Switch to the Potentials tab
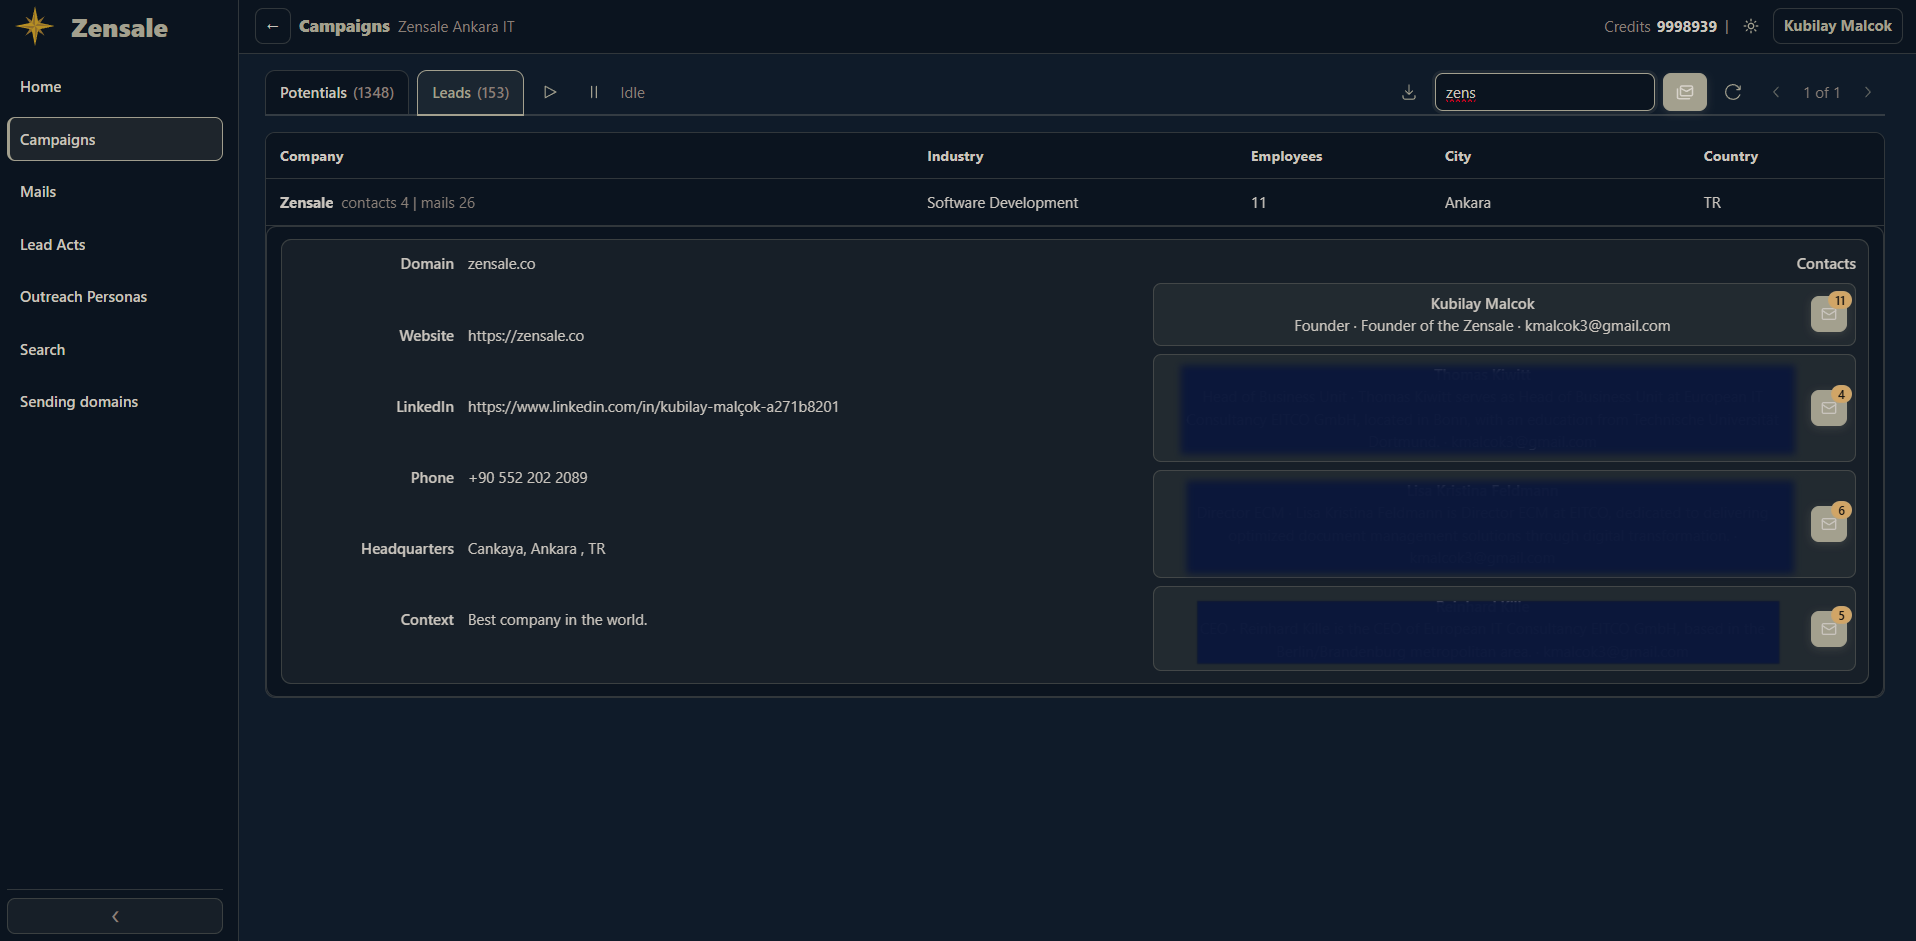The height and width of the screenshot is (941, 1916). [x=337, y=92]
